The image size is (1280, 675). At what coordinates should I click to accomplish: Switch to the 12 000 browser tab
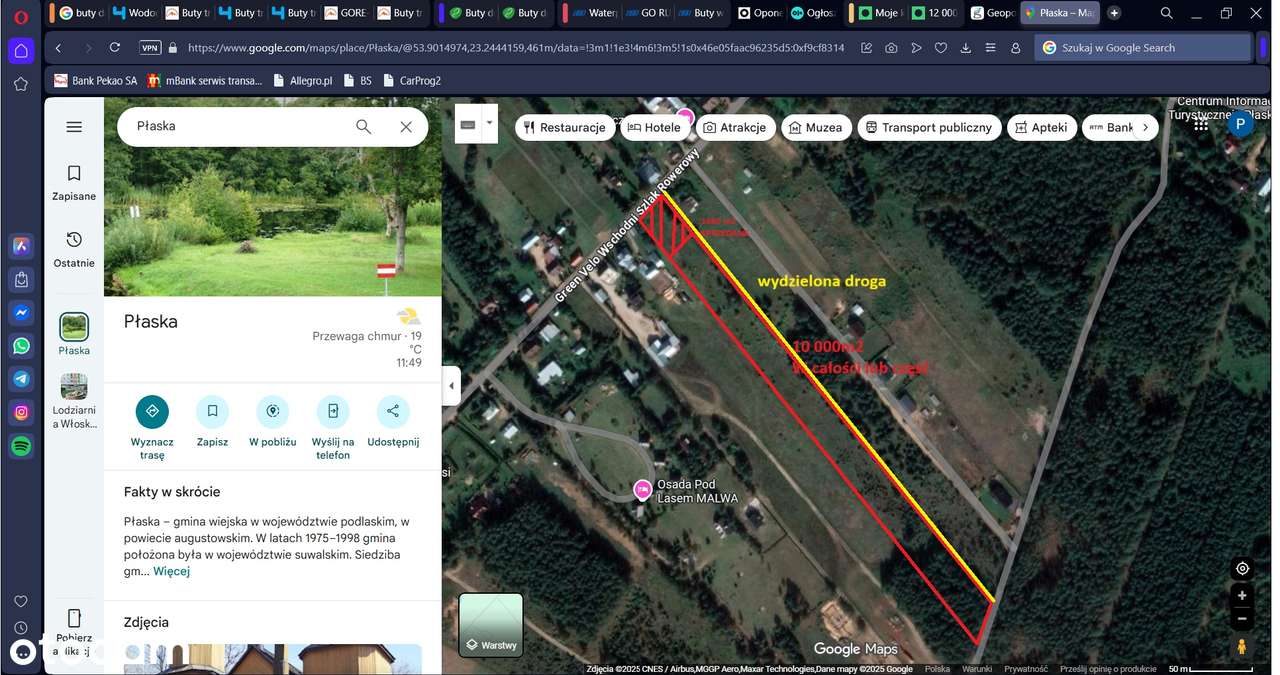point(935,13)
